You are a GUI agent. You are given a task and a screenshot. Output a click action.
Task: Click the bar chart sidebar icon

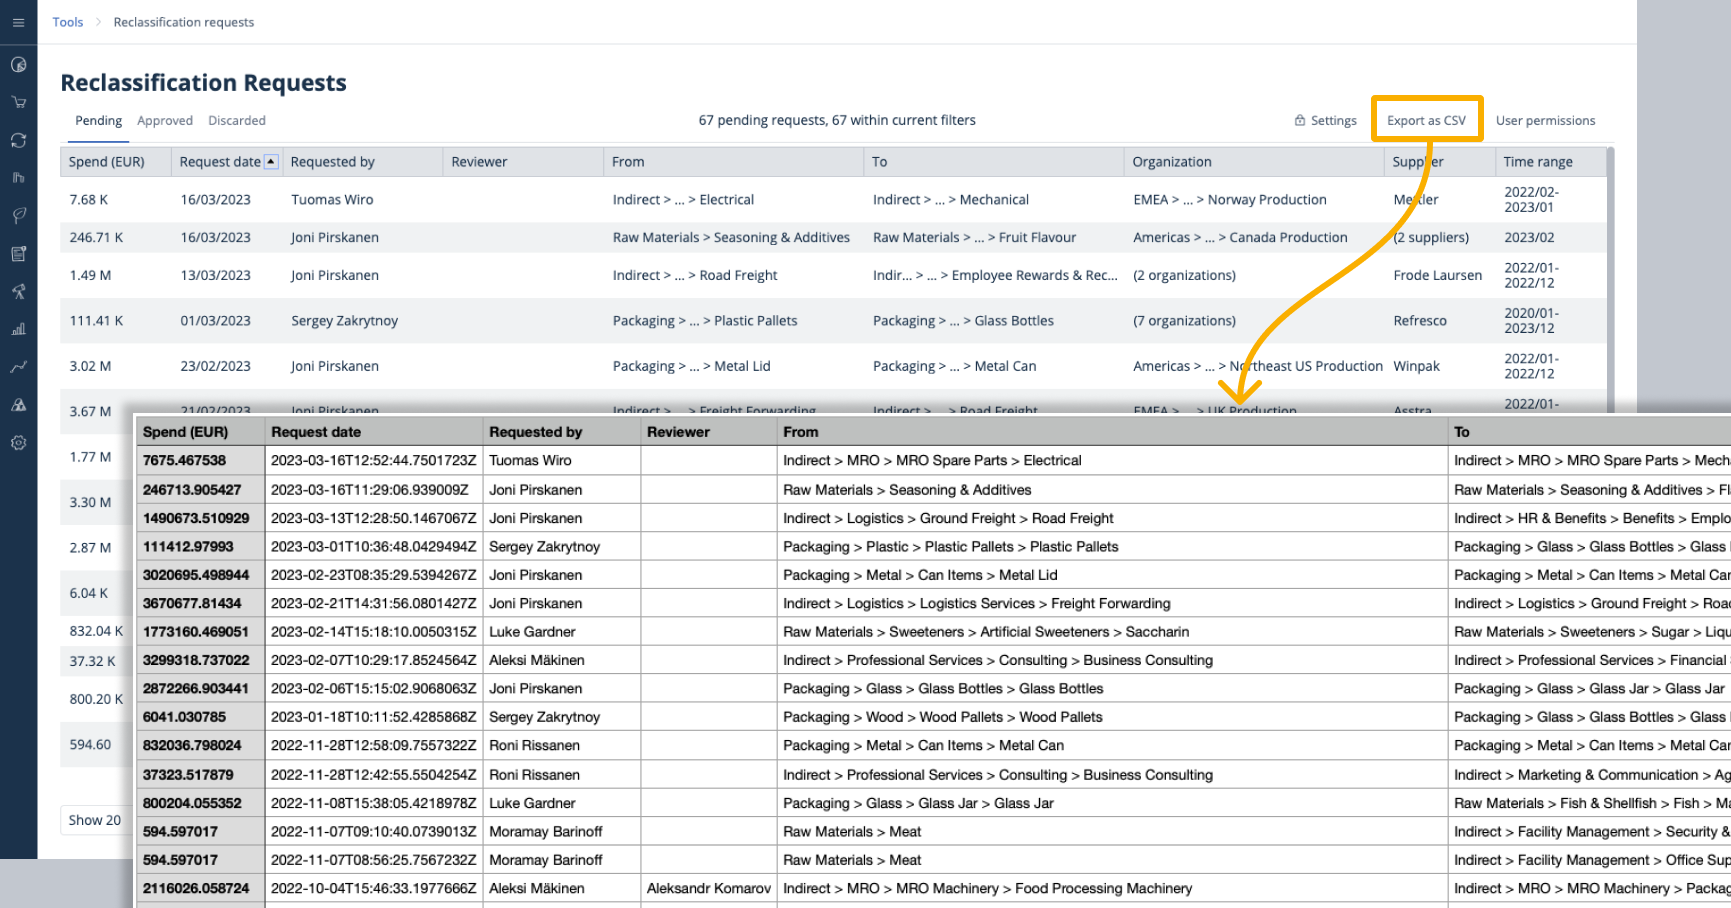pos(18,329)
